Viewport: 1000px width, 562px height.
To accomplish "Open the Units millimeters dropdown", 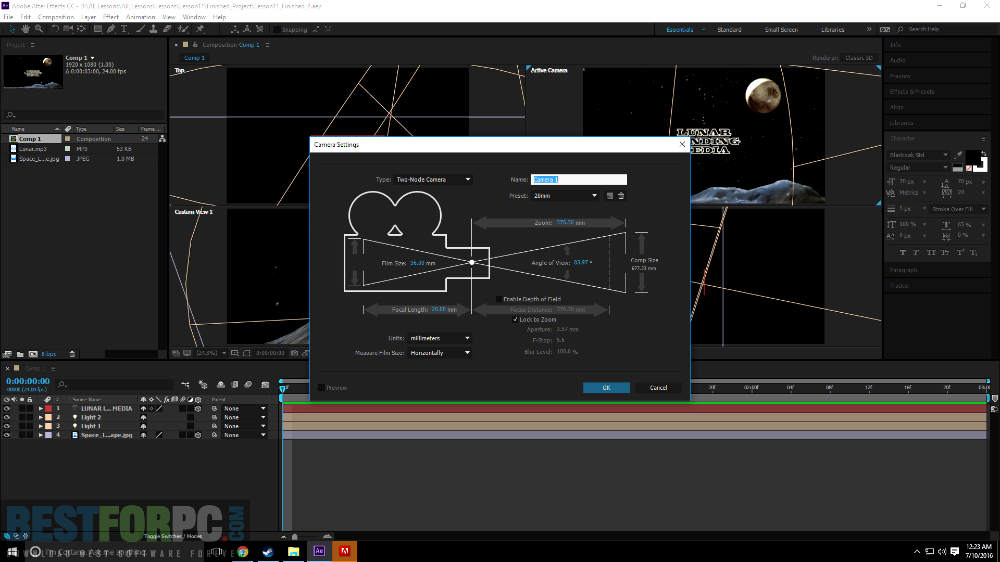I will click(439, 338).
